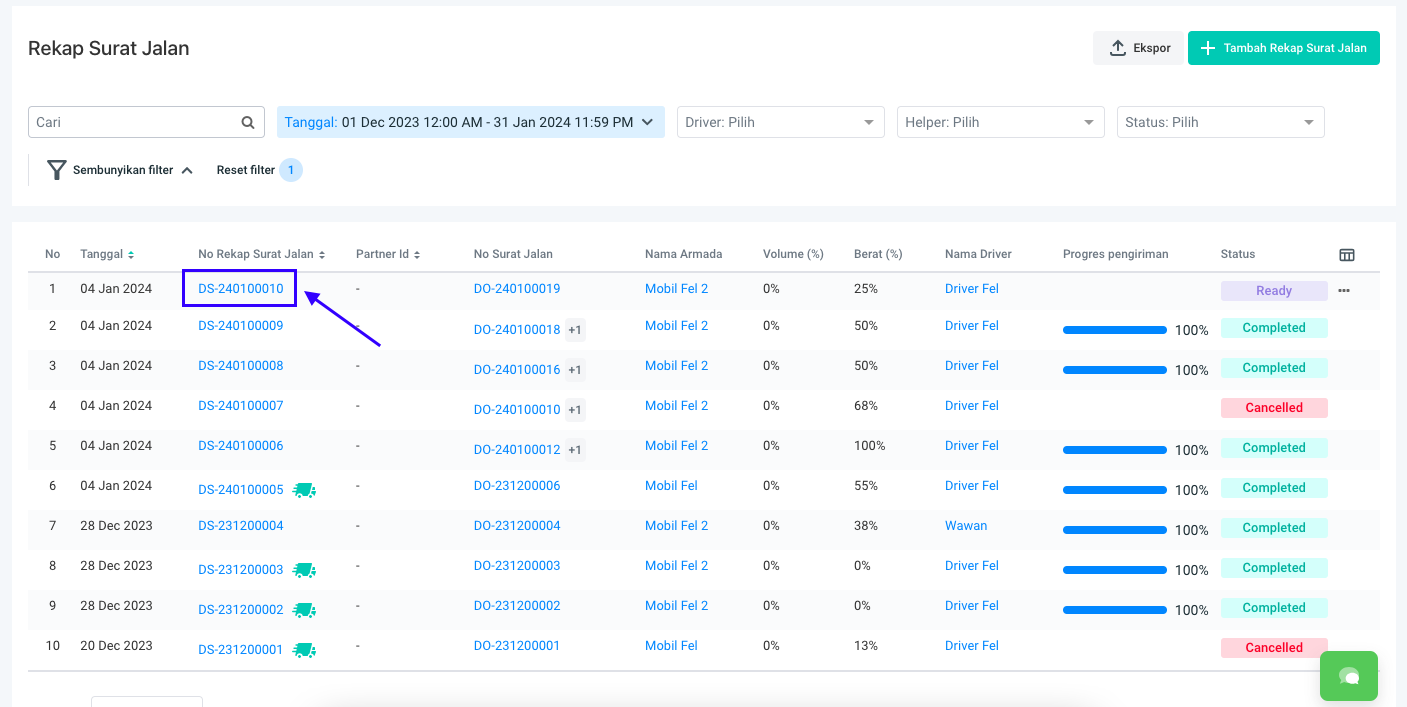This screenshot has width=1407, height=707.
Task: Open the DS-240100010 recap link
Action: coord(241,289)
